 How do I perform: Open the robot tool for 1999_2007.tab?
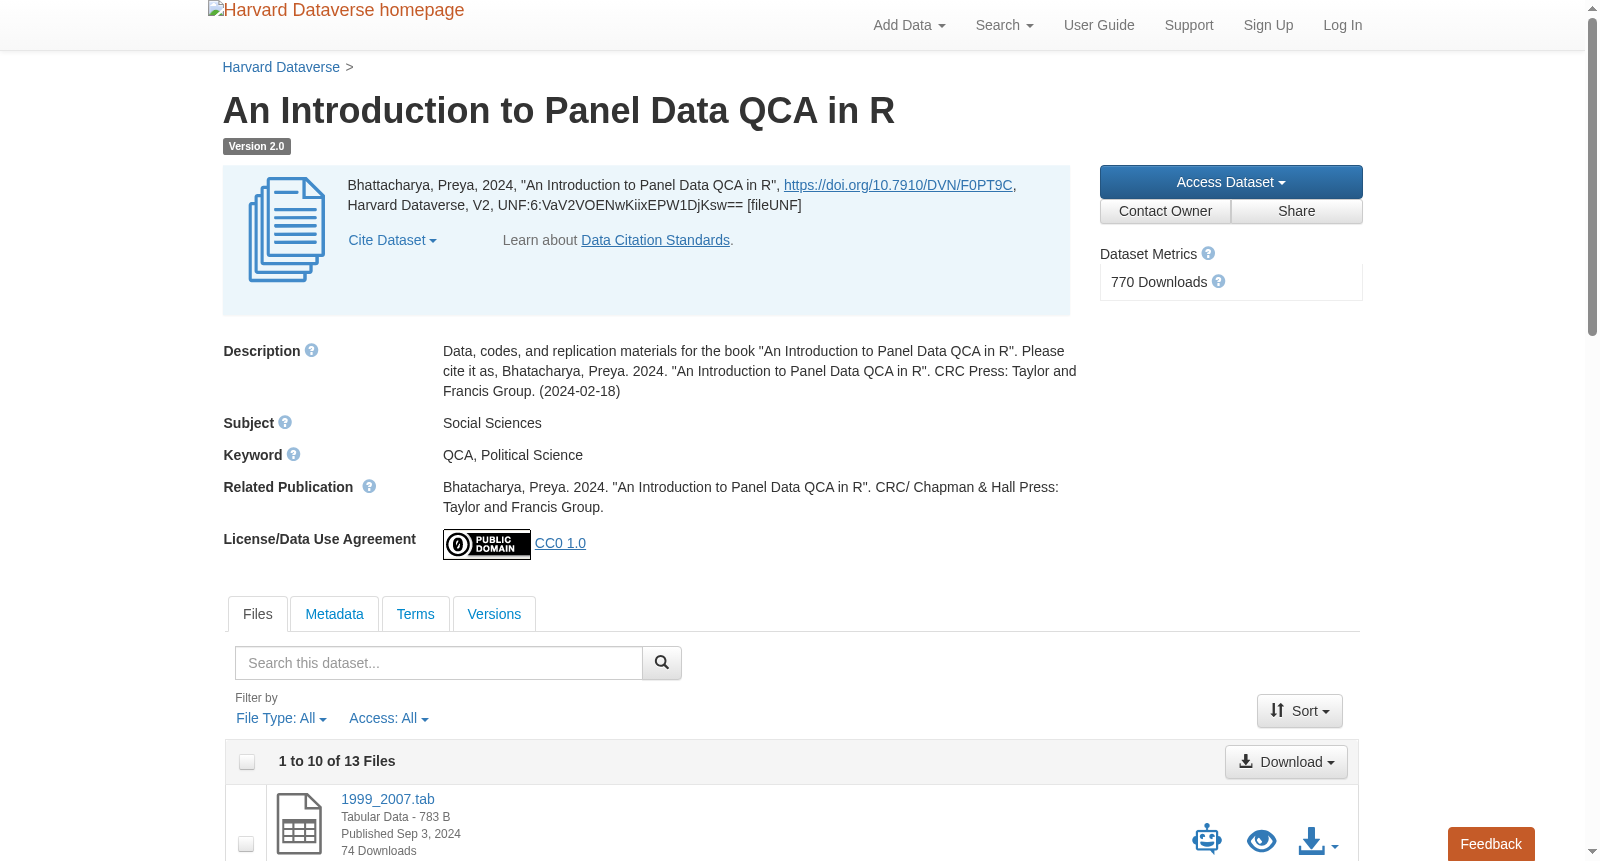1207,839
